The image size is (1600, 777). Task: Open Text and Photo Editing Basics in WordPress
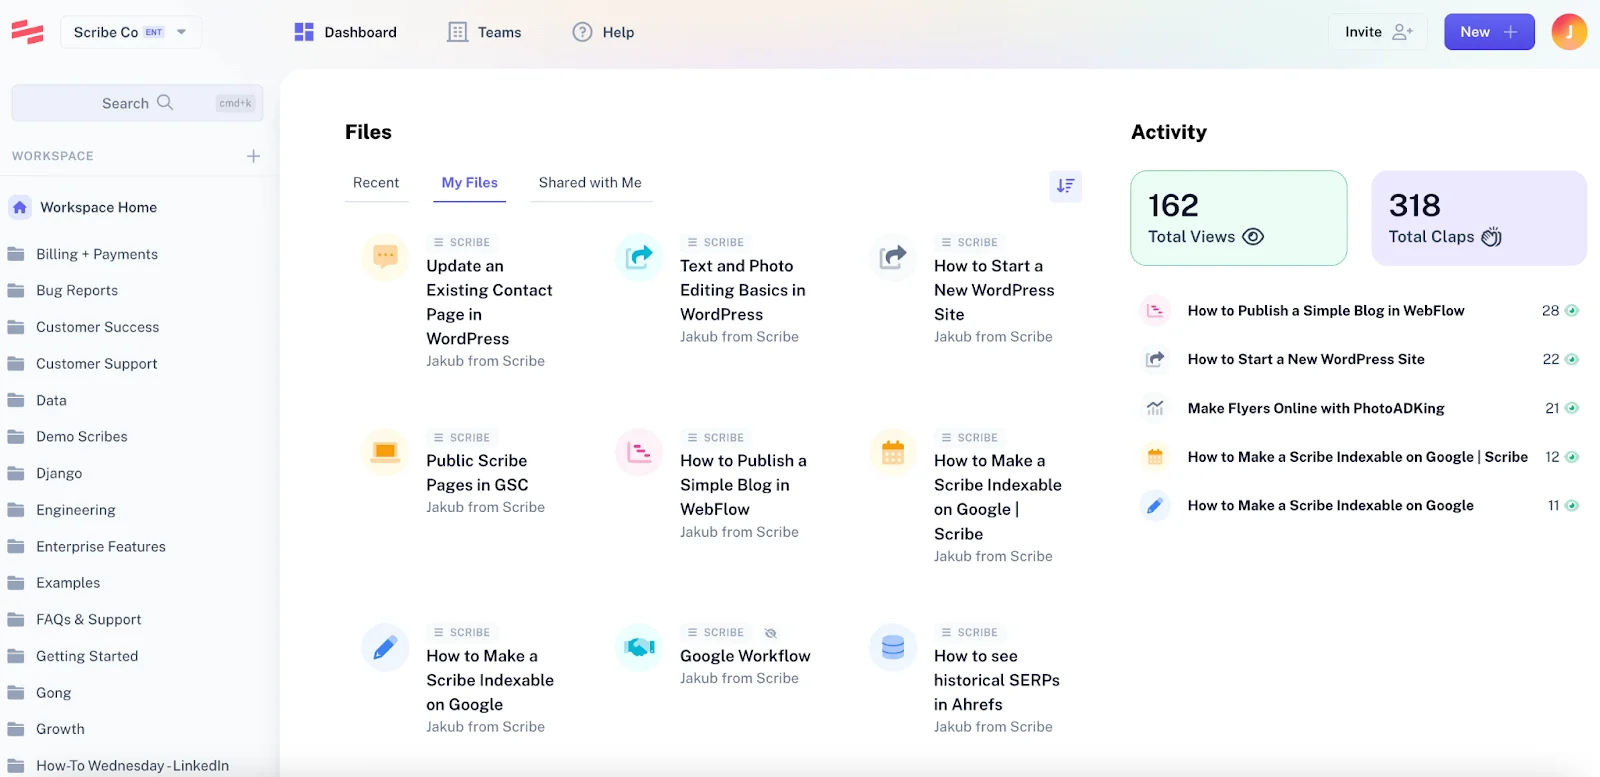click(742, 290)
